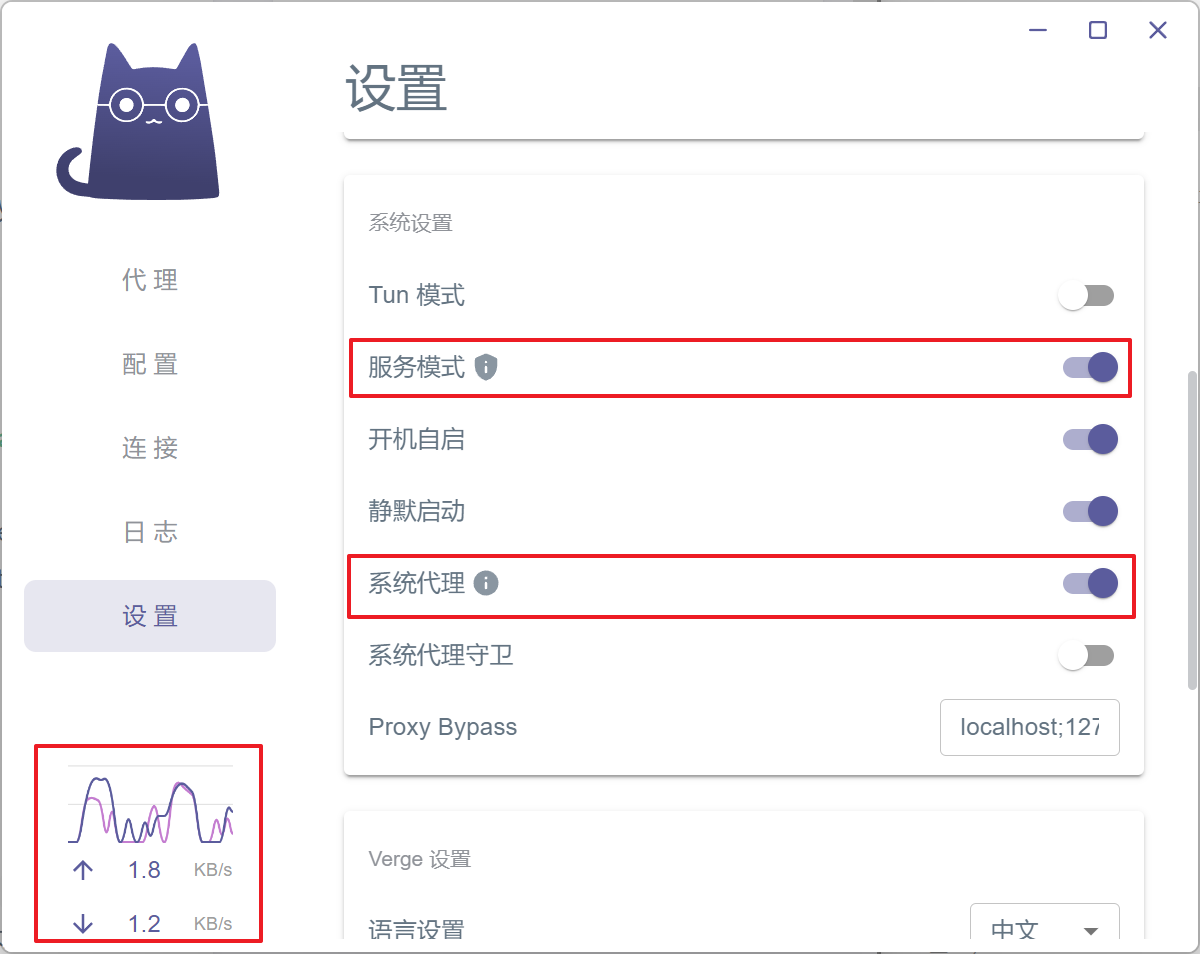Switch to the 连接 tab
The image size is (1200, 954).
[x=149, y=449]
